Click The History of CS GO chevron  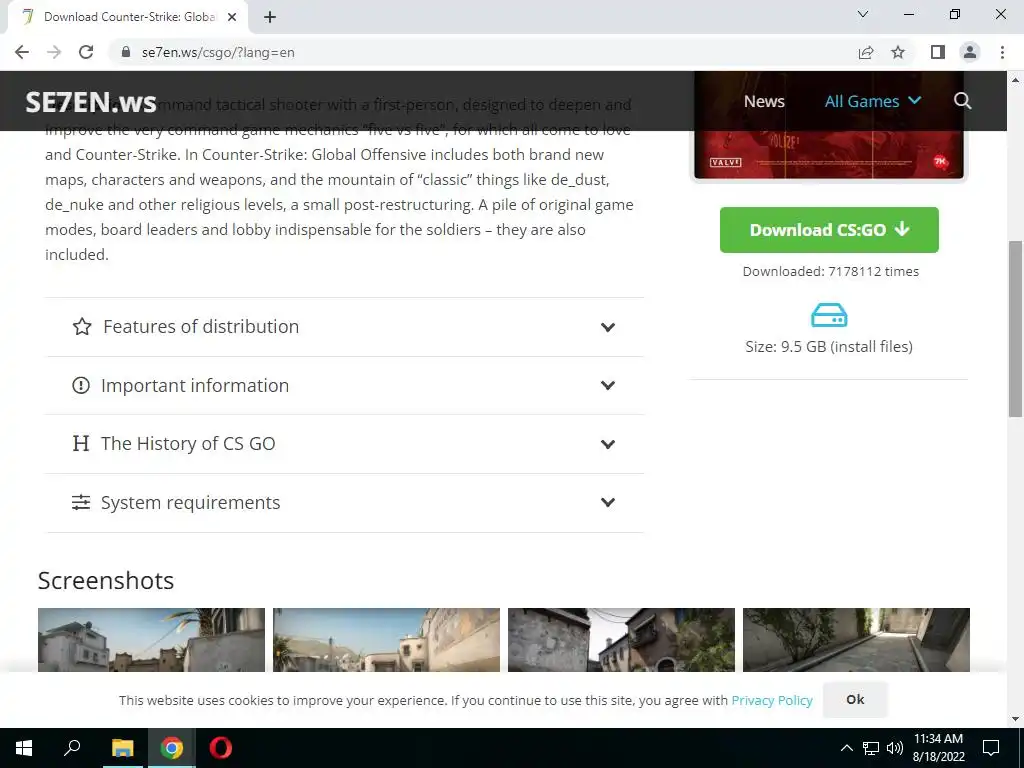tap(607, 444)
